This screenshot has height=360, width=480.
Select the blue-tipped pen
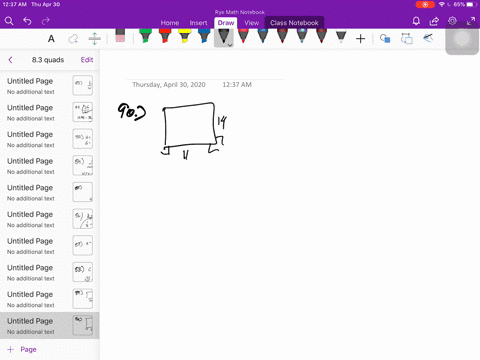[263, 36]
